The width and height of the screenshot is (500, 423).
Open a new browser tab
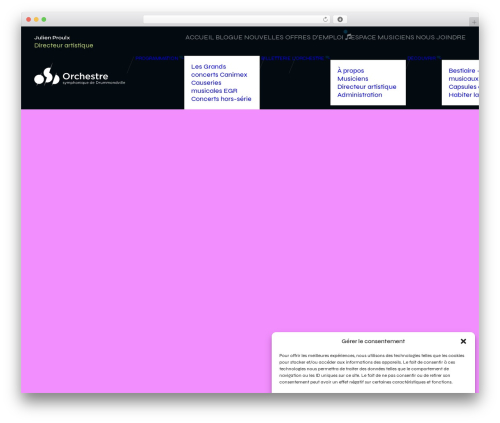pyautogui.click(x=474, y=22)
